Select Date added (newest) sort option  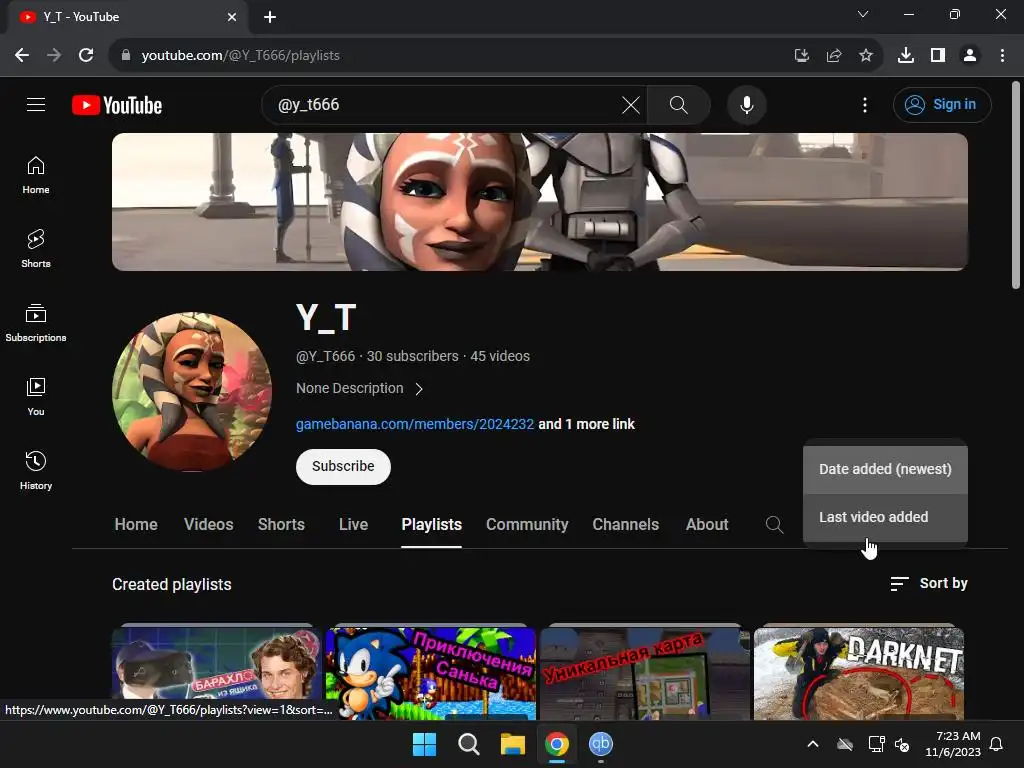pos(885,469)
